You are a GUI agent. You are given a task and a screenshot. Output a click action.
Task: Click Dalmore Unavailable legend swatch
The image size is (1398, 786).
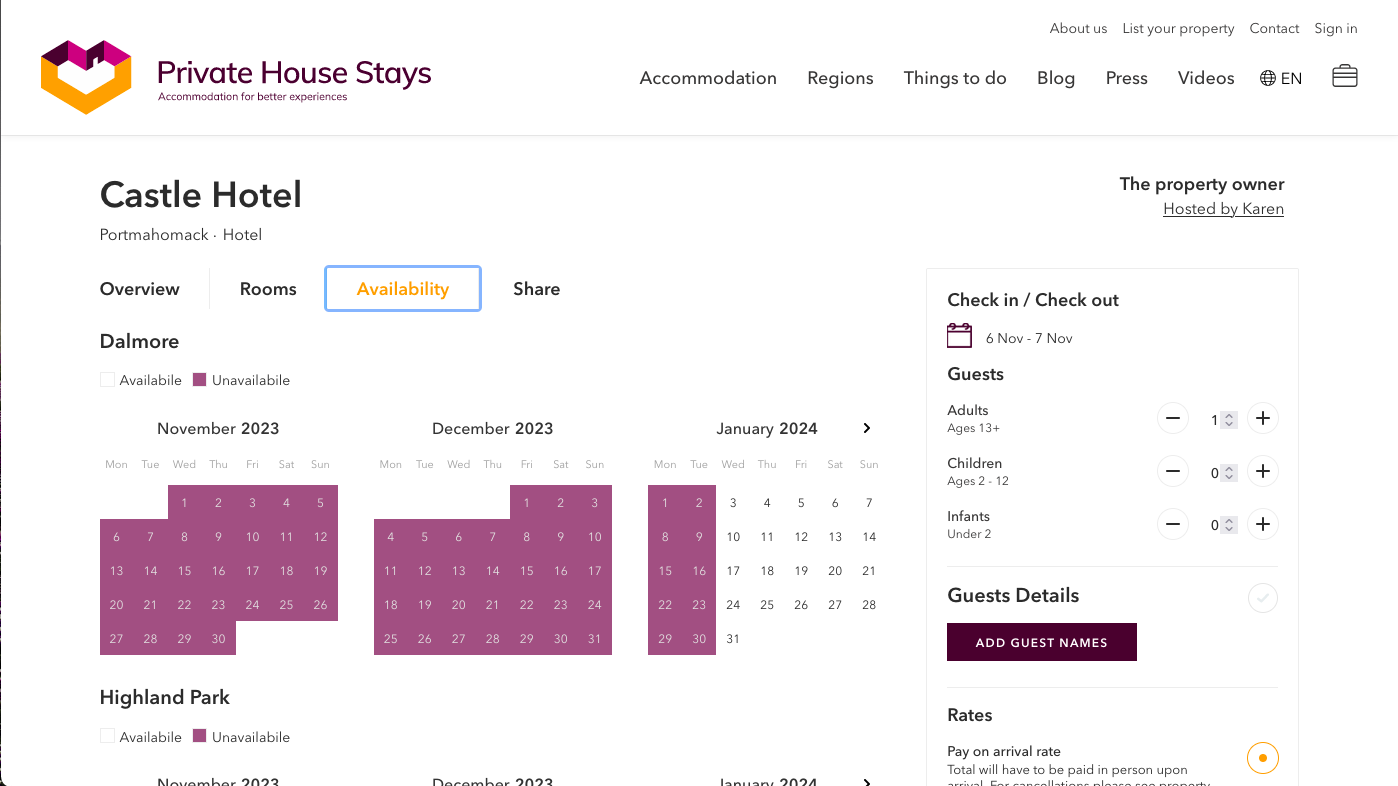199,380
